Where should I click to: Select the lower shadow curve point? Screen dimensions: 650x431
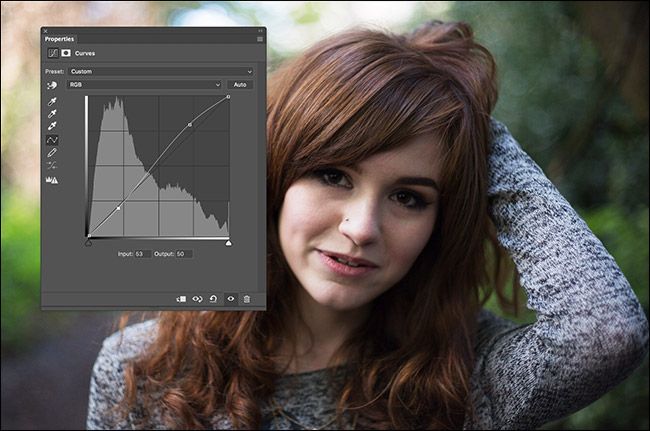point(119,208)
